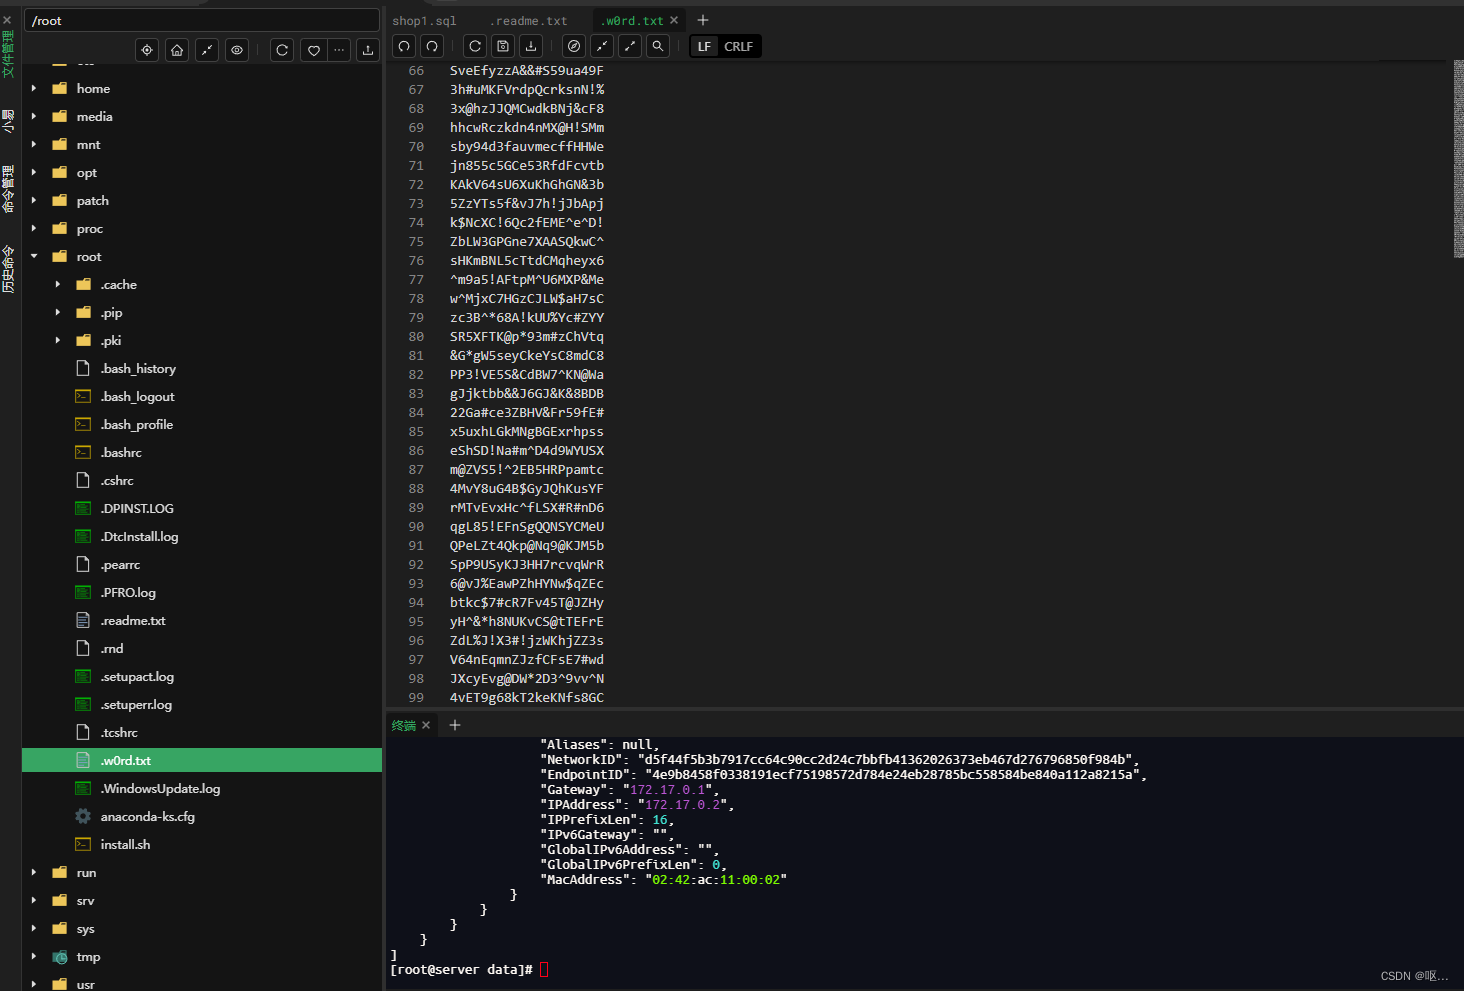Open the .readme.txt editor tab

coord(528,21)
